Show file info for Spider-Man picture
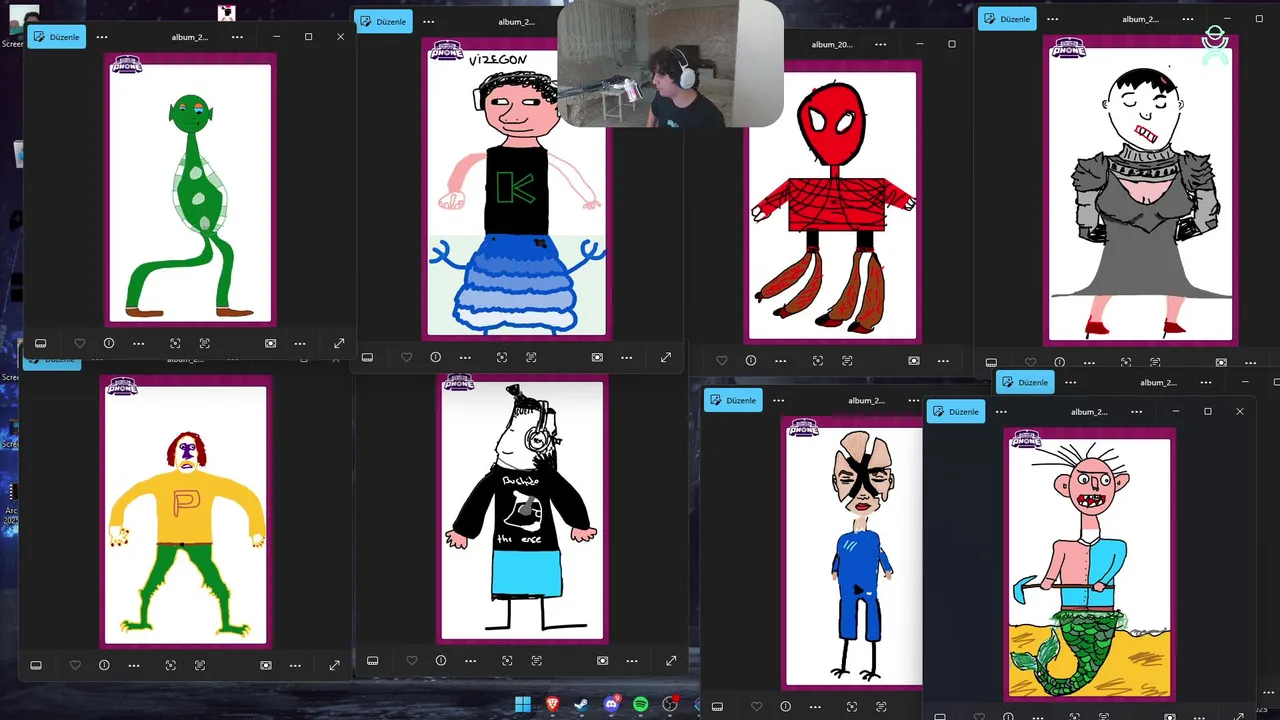The width and height of the screenshot is (1280, 720). point(751,360)
